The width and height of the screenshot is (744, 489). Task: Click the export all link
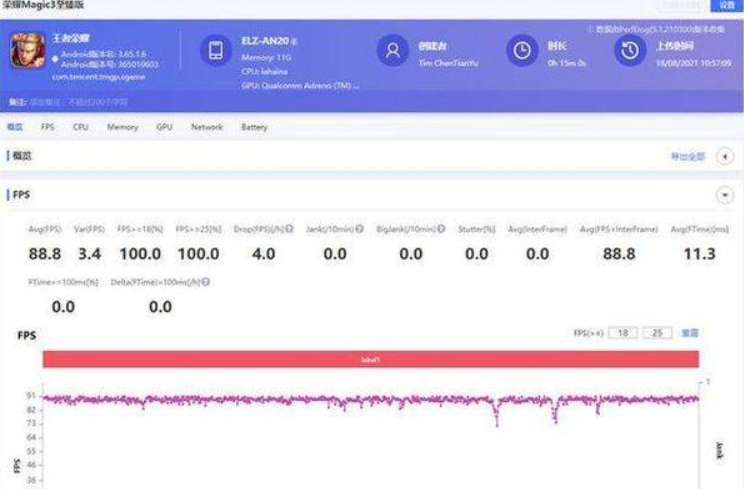(688, 157)
